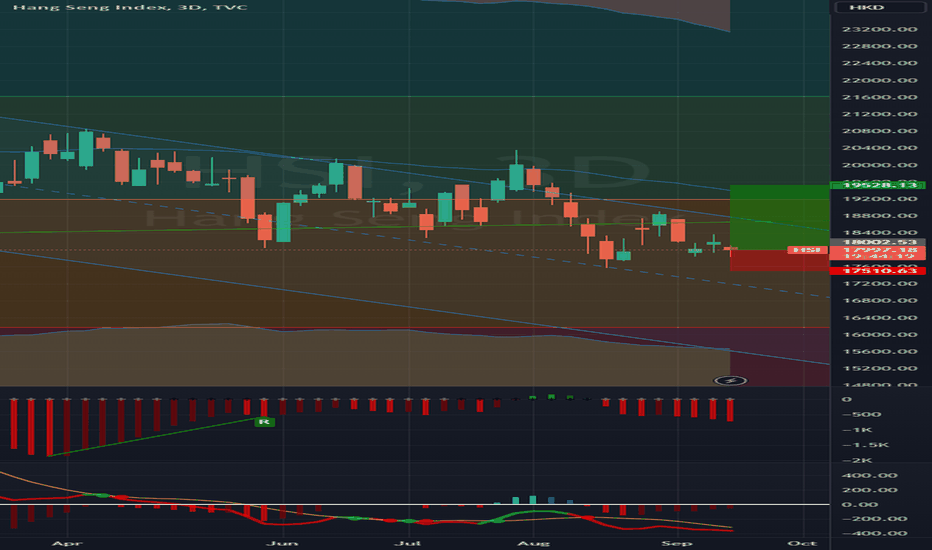This screenshot has width=932, height=550.
Task: Click the 19200.00 price axis value
Action: click(879, 199)
